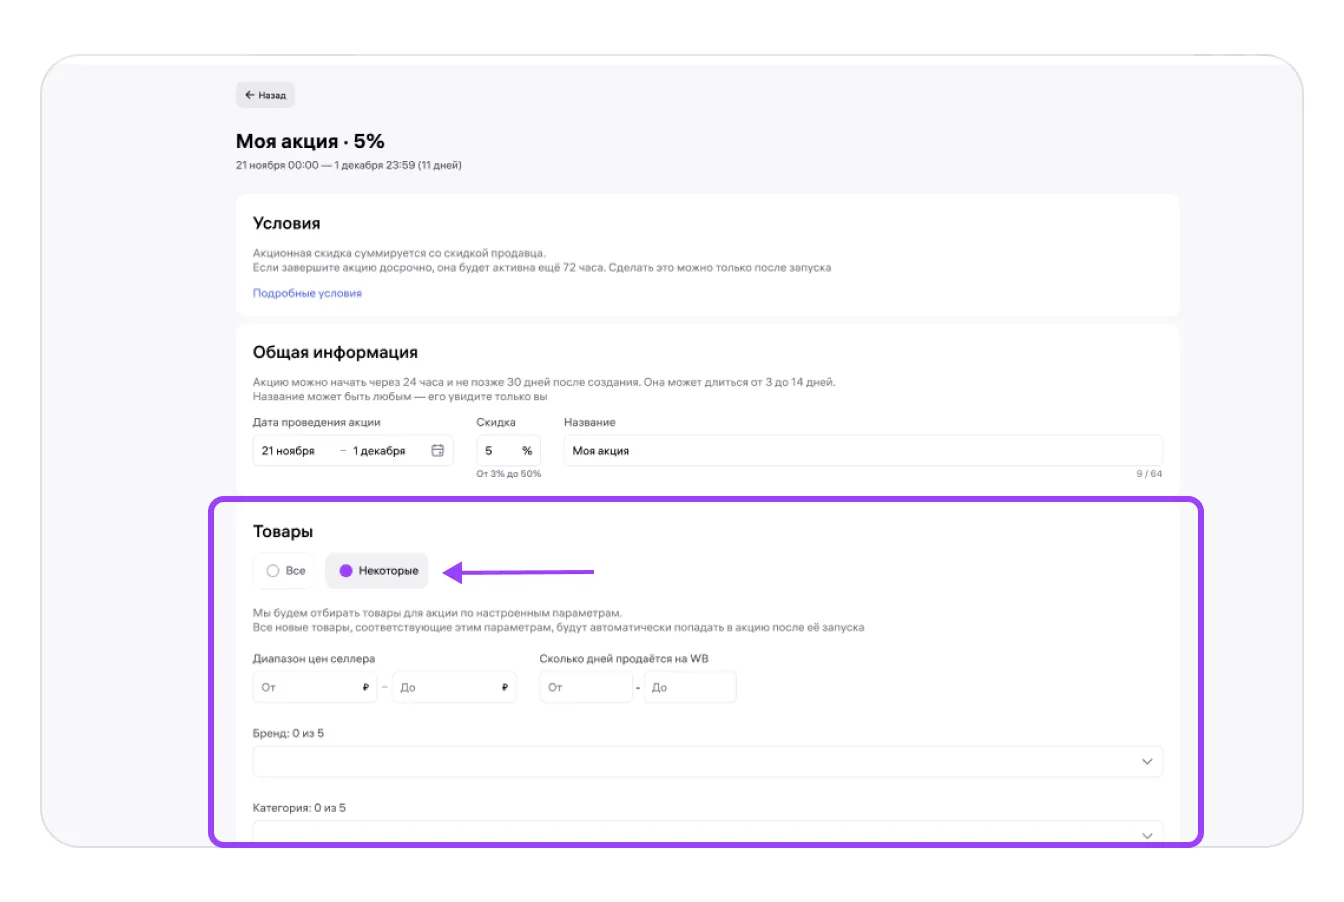Open the Категория dropdown list
This screenshot has width=1344, height=902.
coord(690,832)
